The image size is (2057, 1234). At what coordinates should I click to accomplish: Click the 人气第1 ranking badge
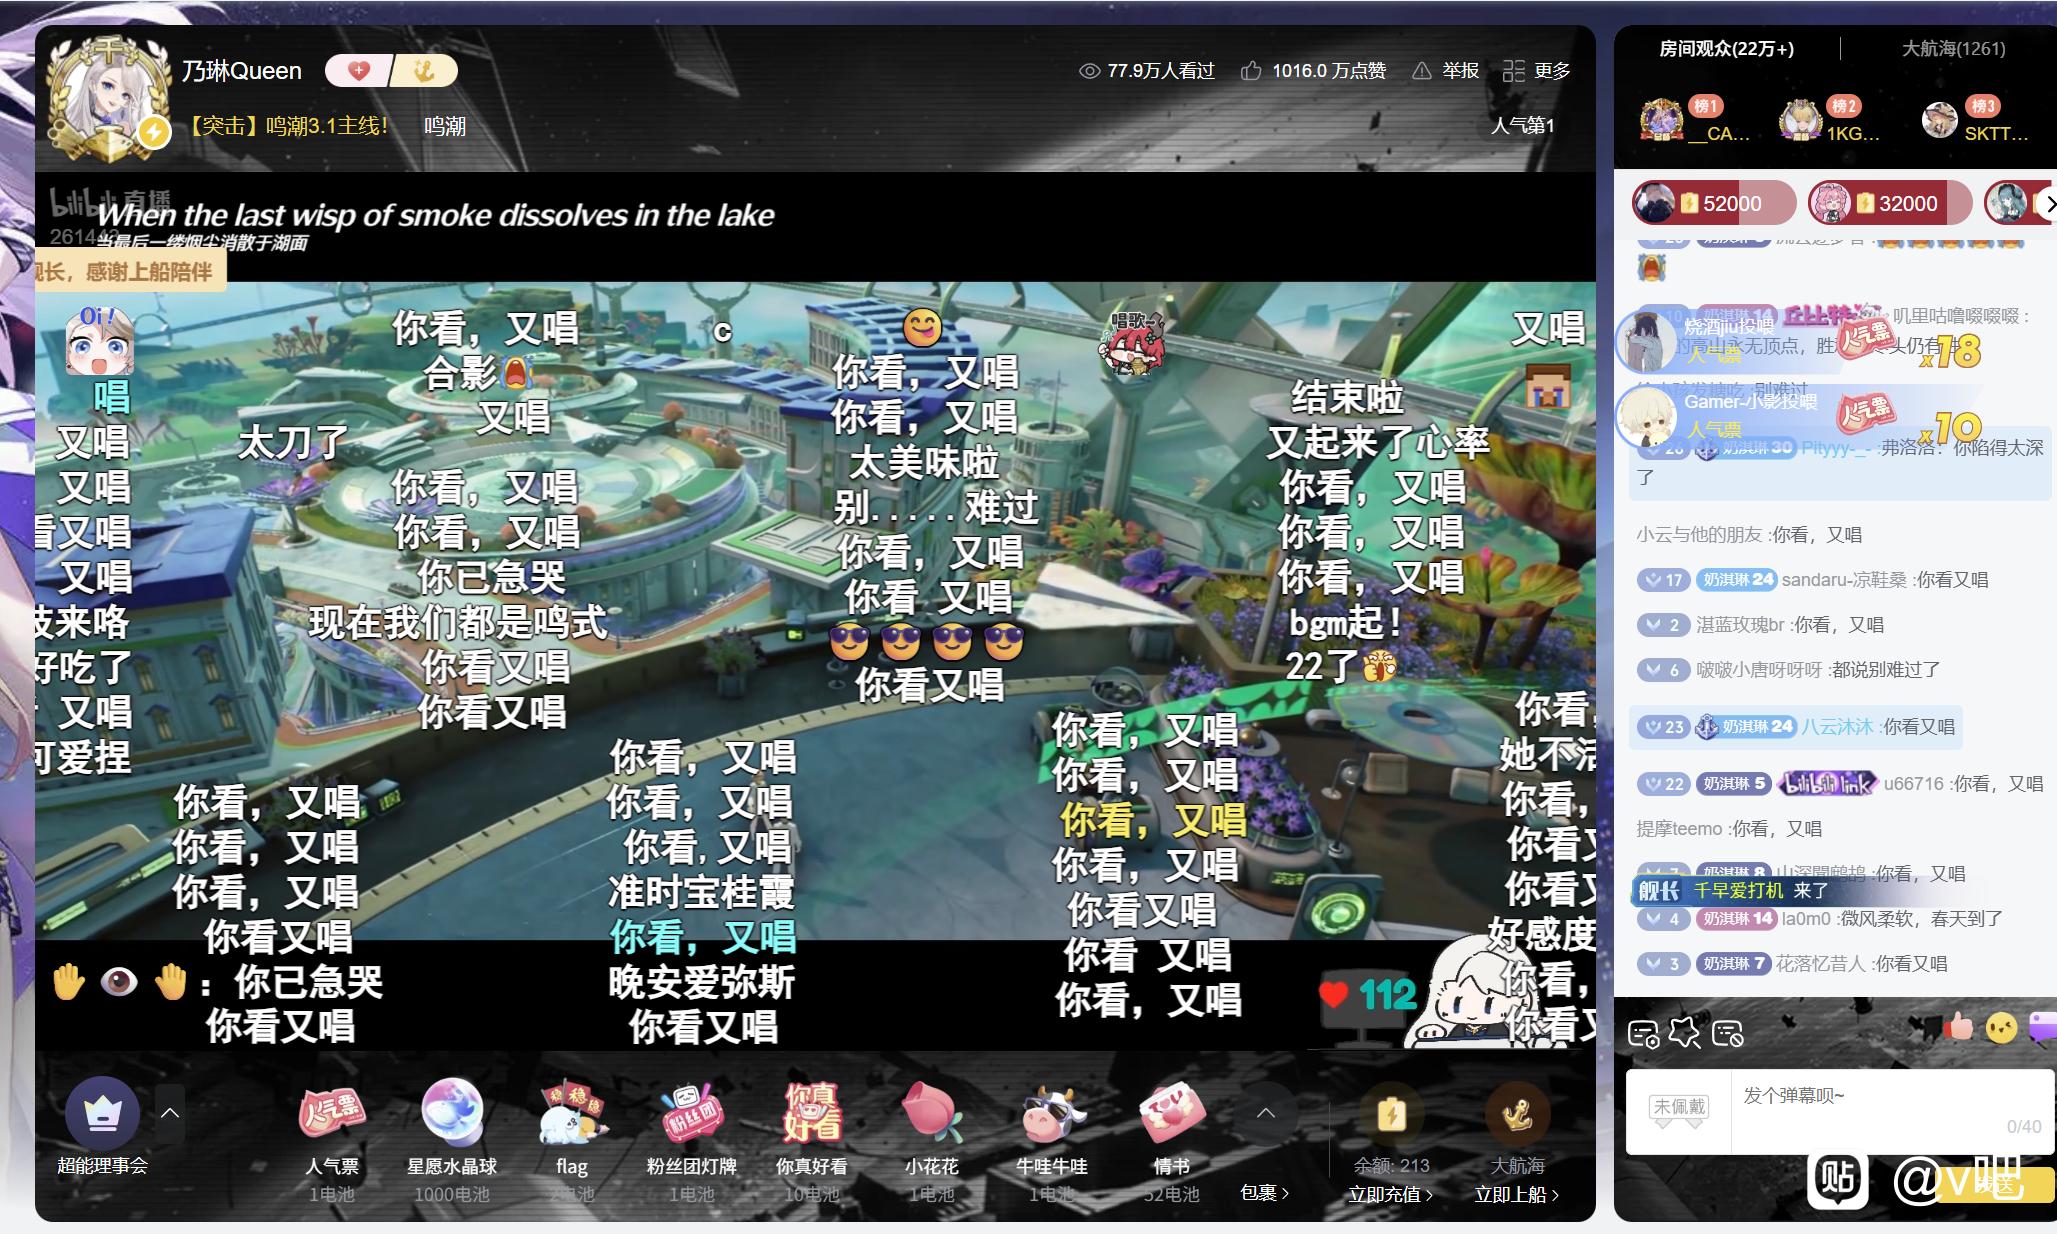click(1522, 126)
